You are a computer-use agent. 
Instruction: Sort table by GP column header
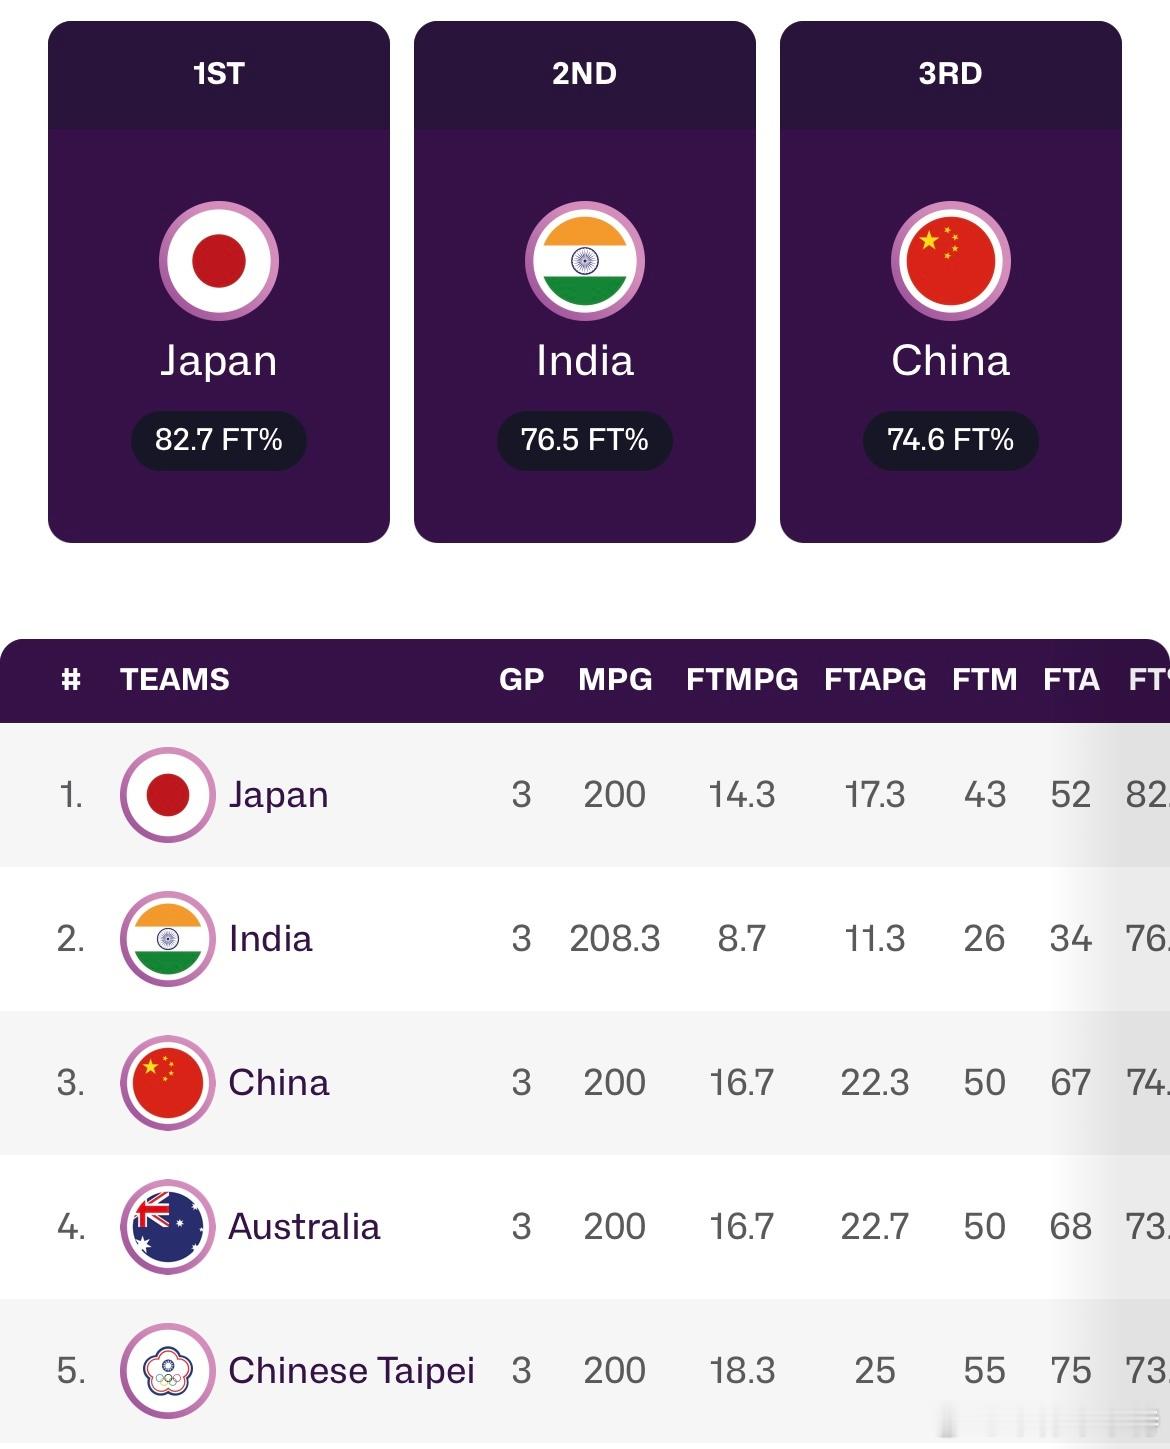[522, 679]
